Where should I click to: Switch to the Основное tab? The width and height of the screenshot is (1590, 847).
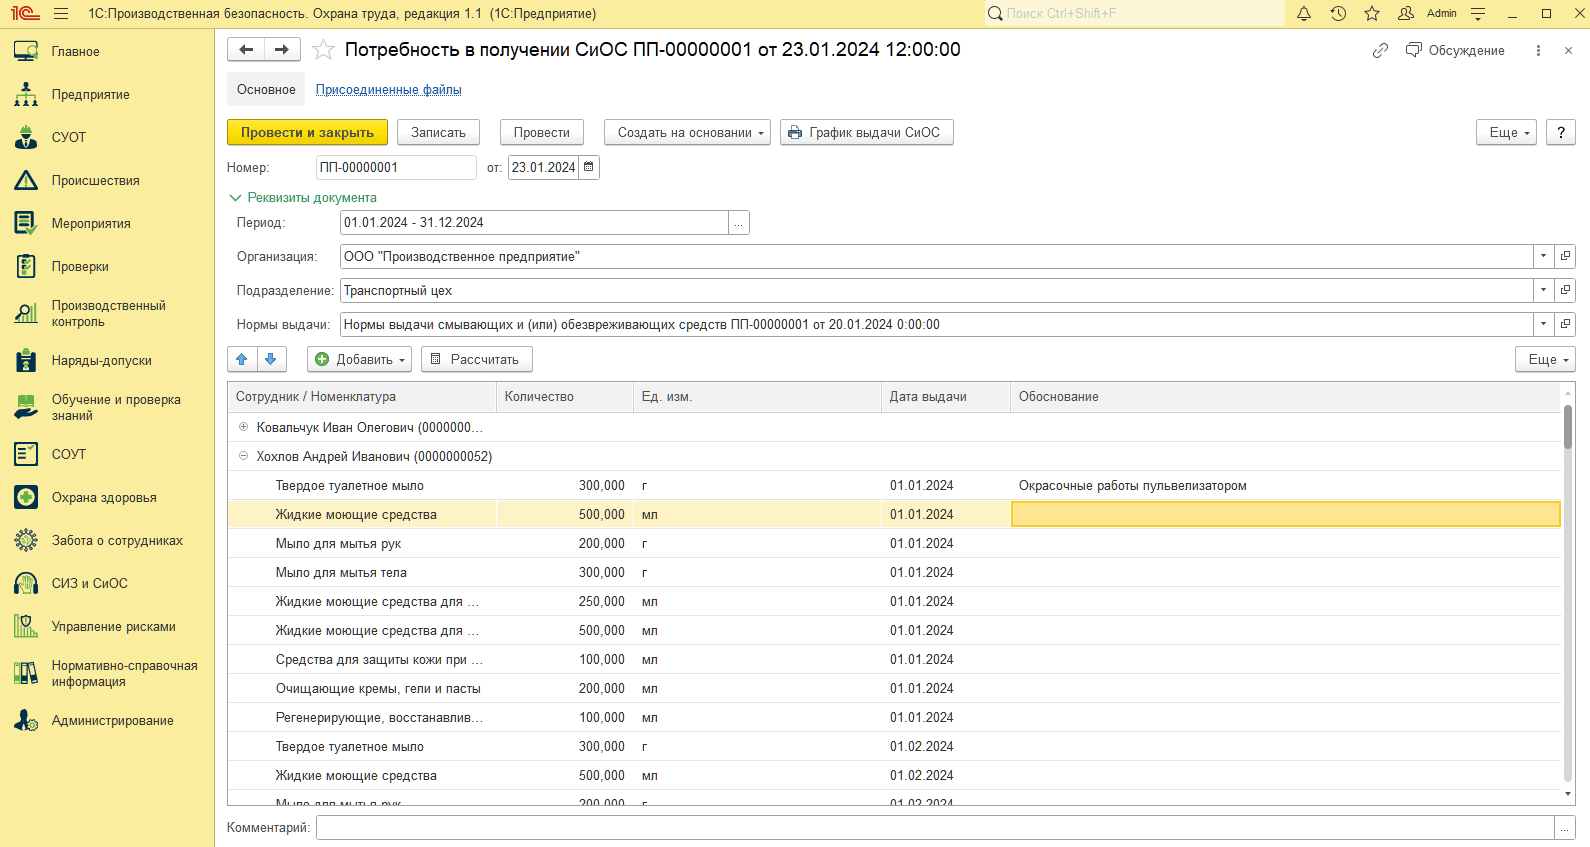266,89
